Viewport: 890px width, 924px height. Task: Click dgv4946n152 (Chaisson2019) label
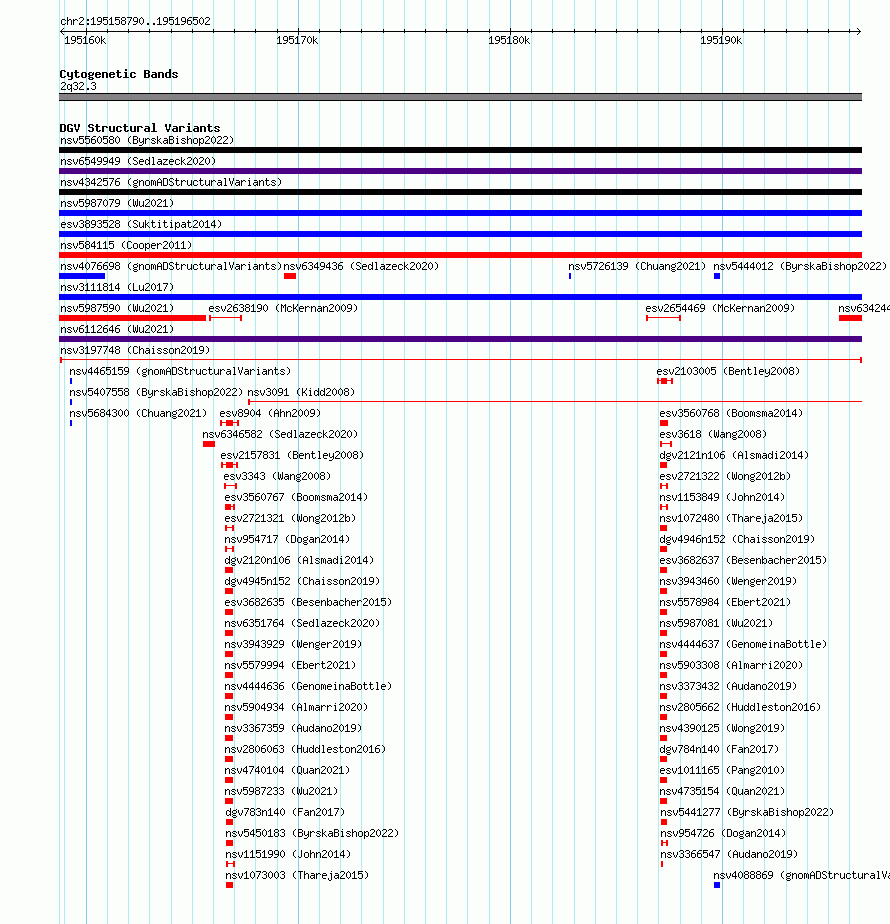point(737,539)
